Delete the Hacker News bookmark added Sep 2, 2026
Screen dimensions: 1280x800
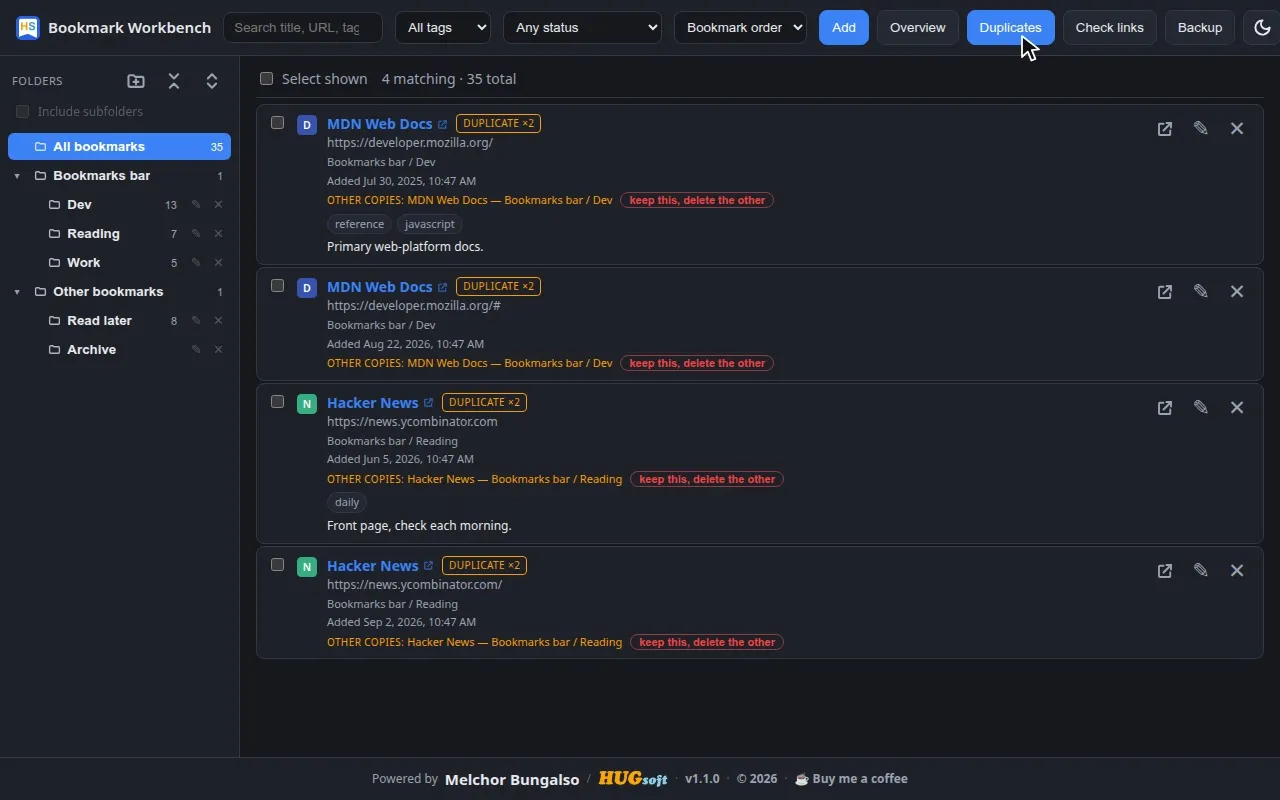click(1237, 571)
